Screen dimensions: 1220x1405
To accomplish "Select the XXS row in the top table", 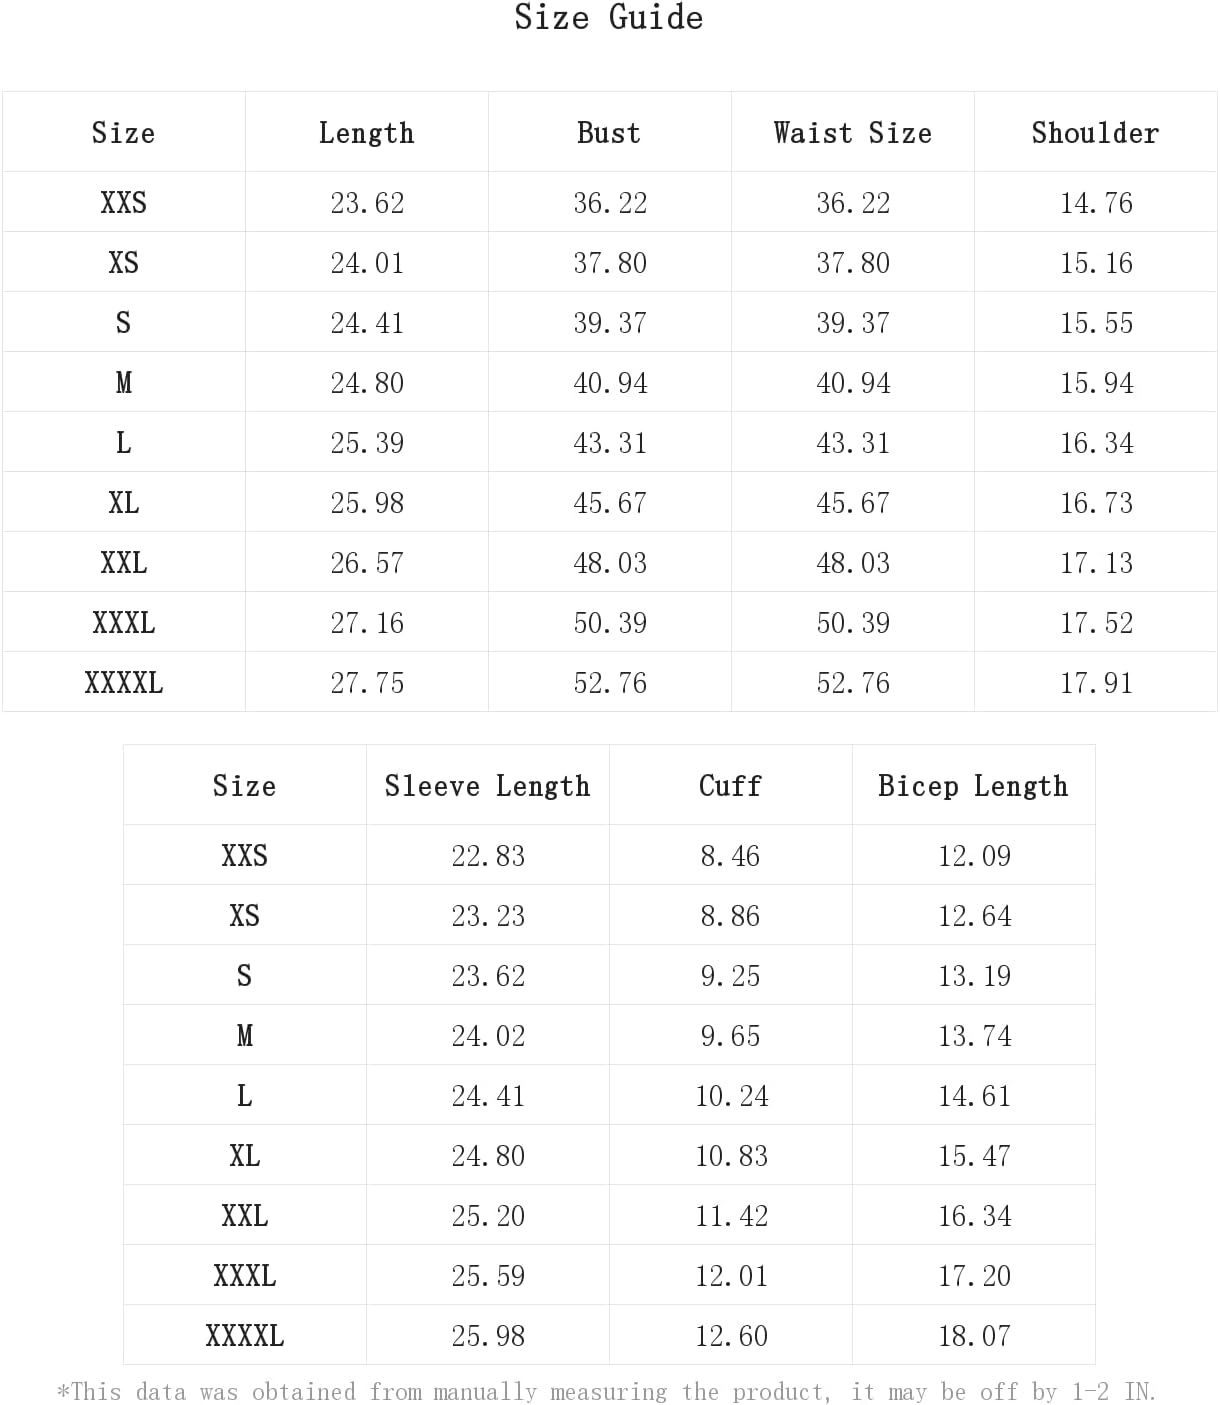I will 609,202.
